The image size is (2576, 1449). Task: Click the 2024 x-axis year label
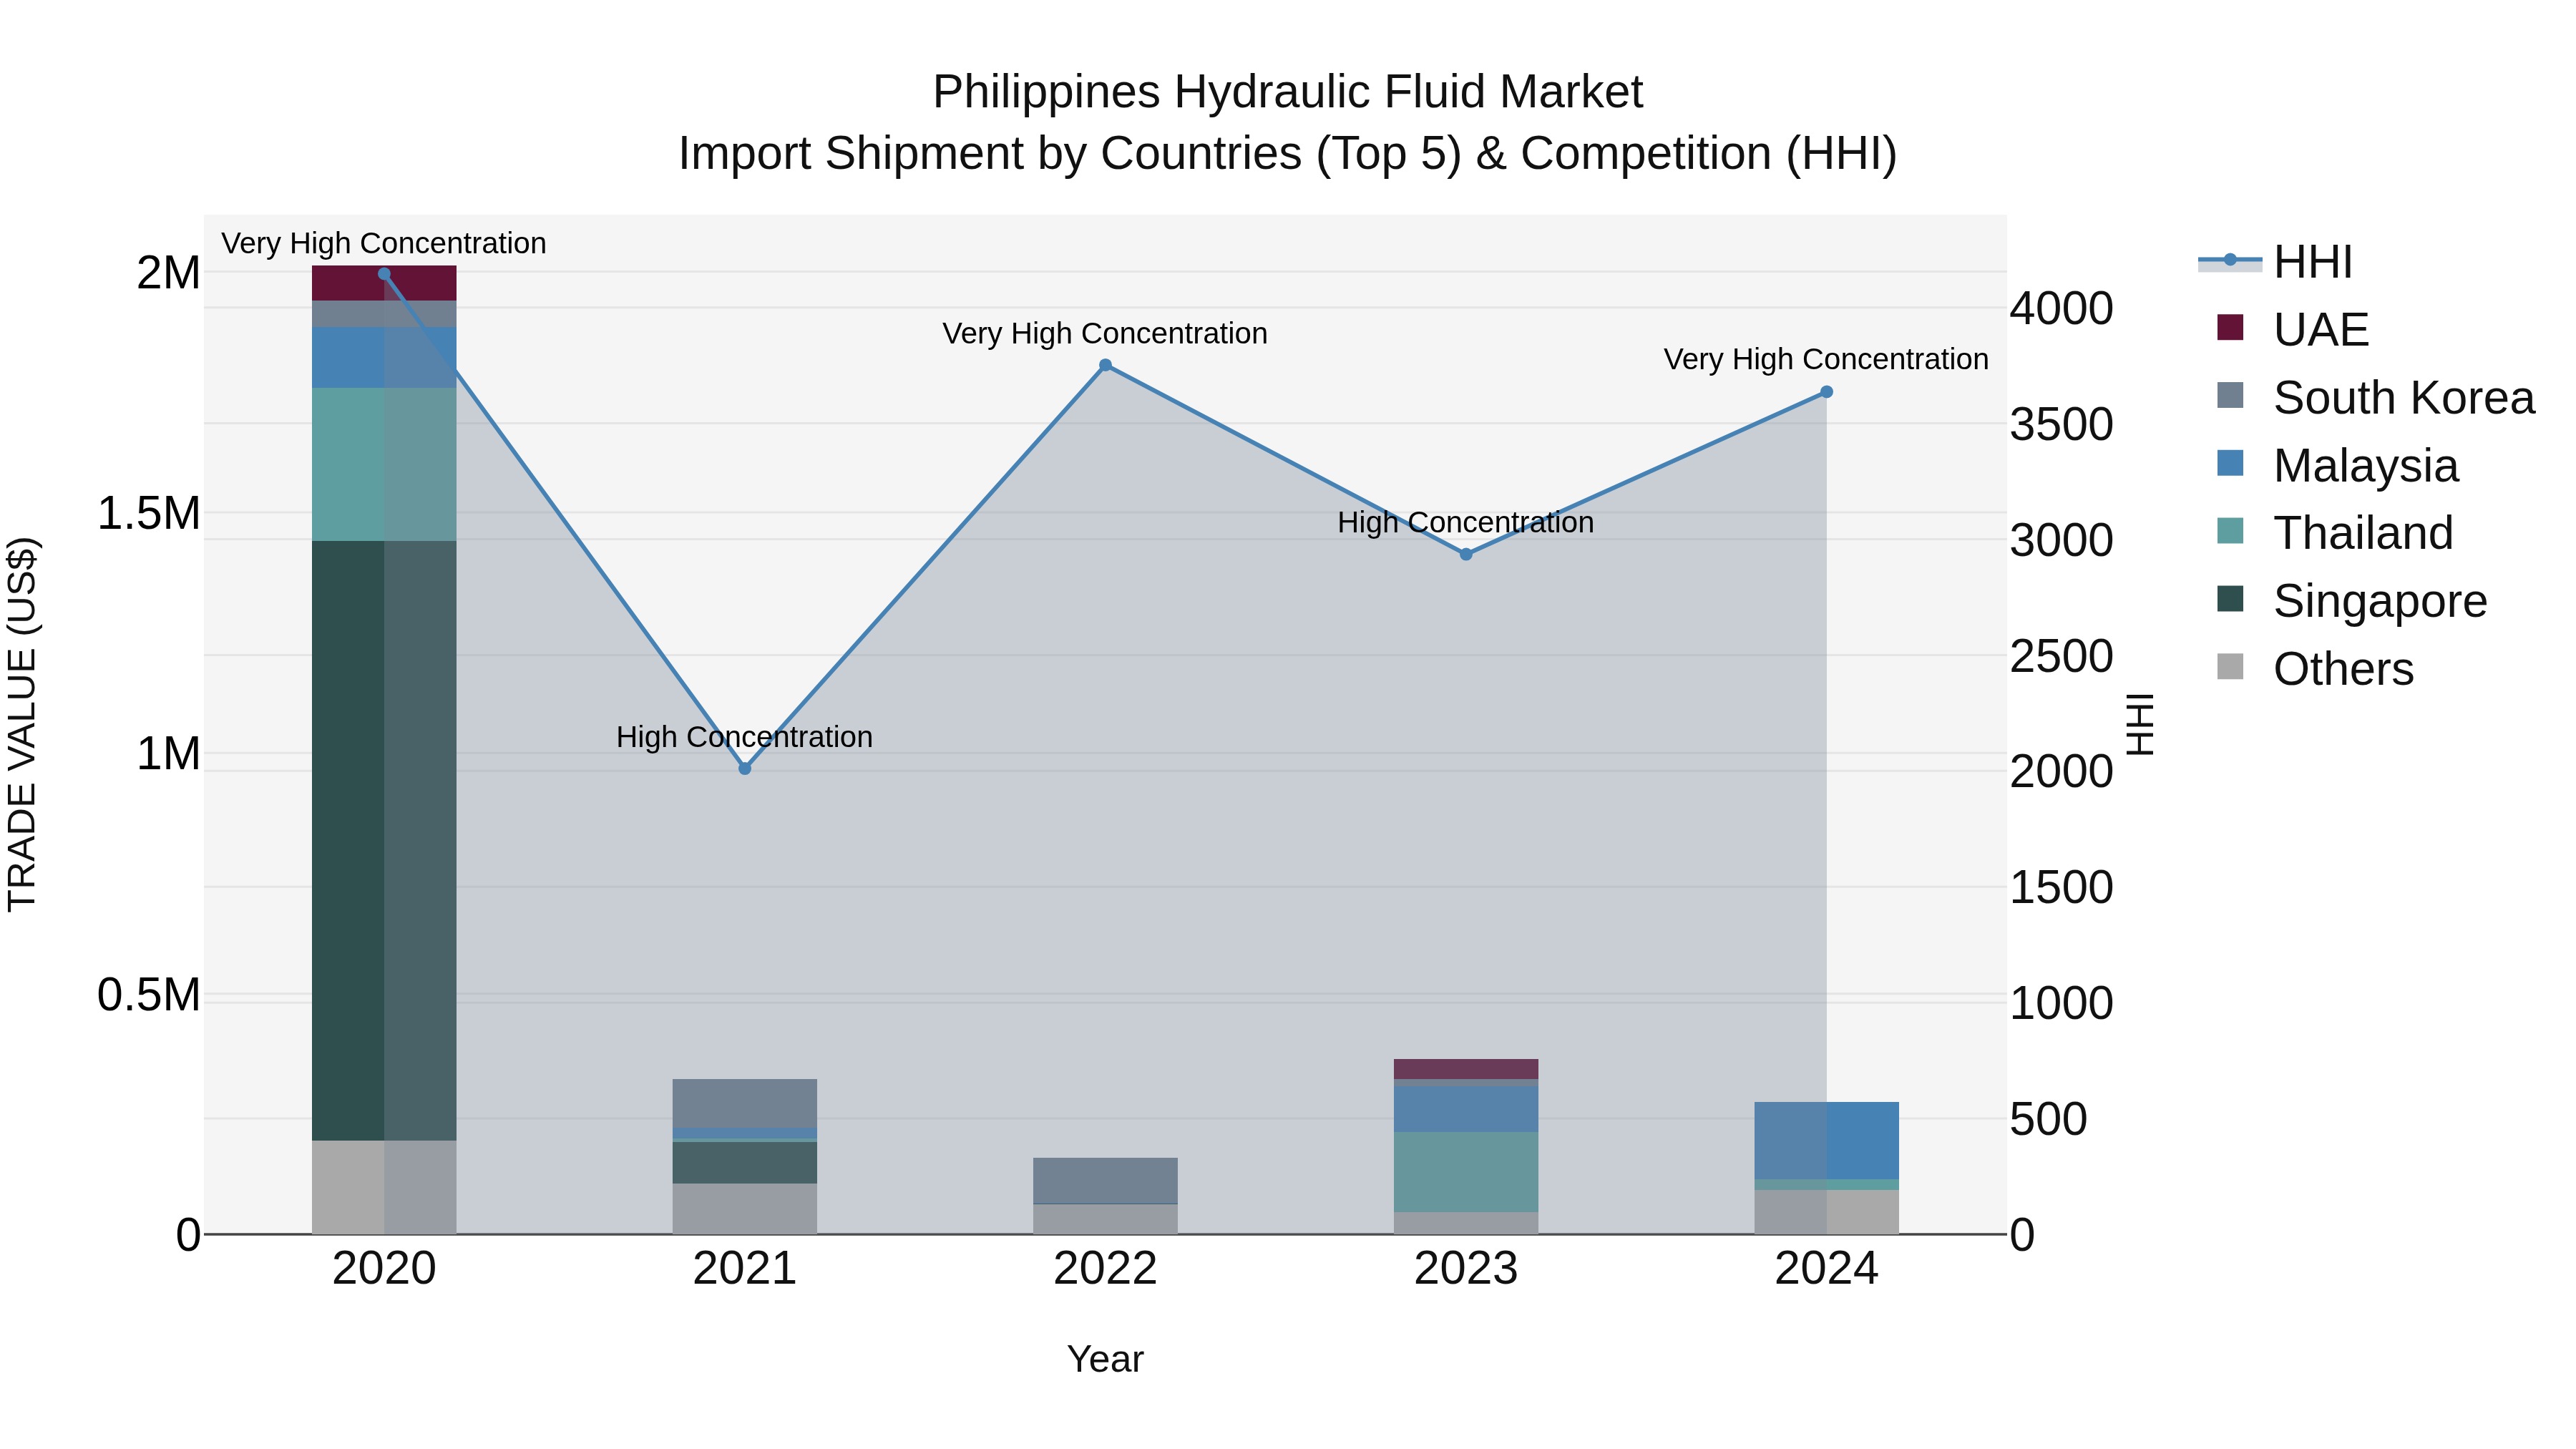[1826, 1269]
